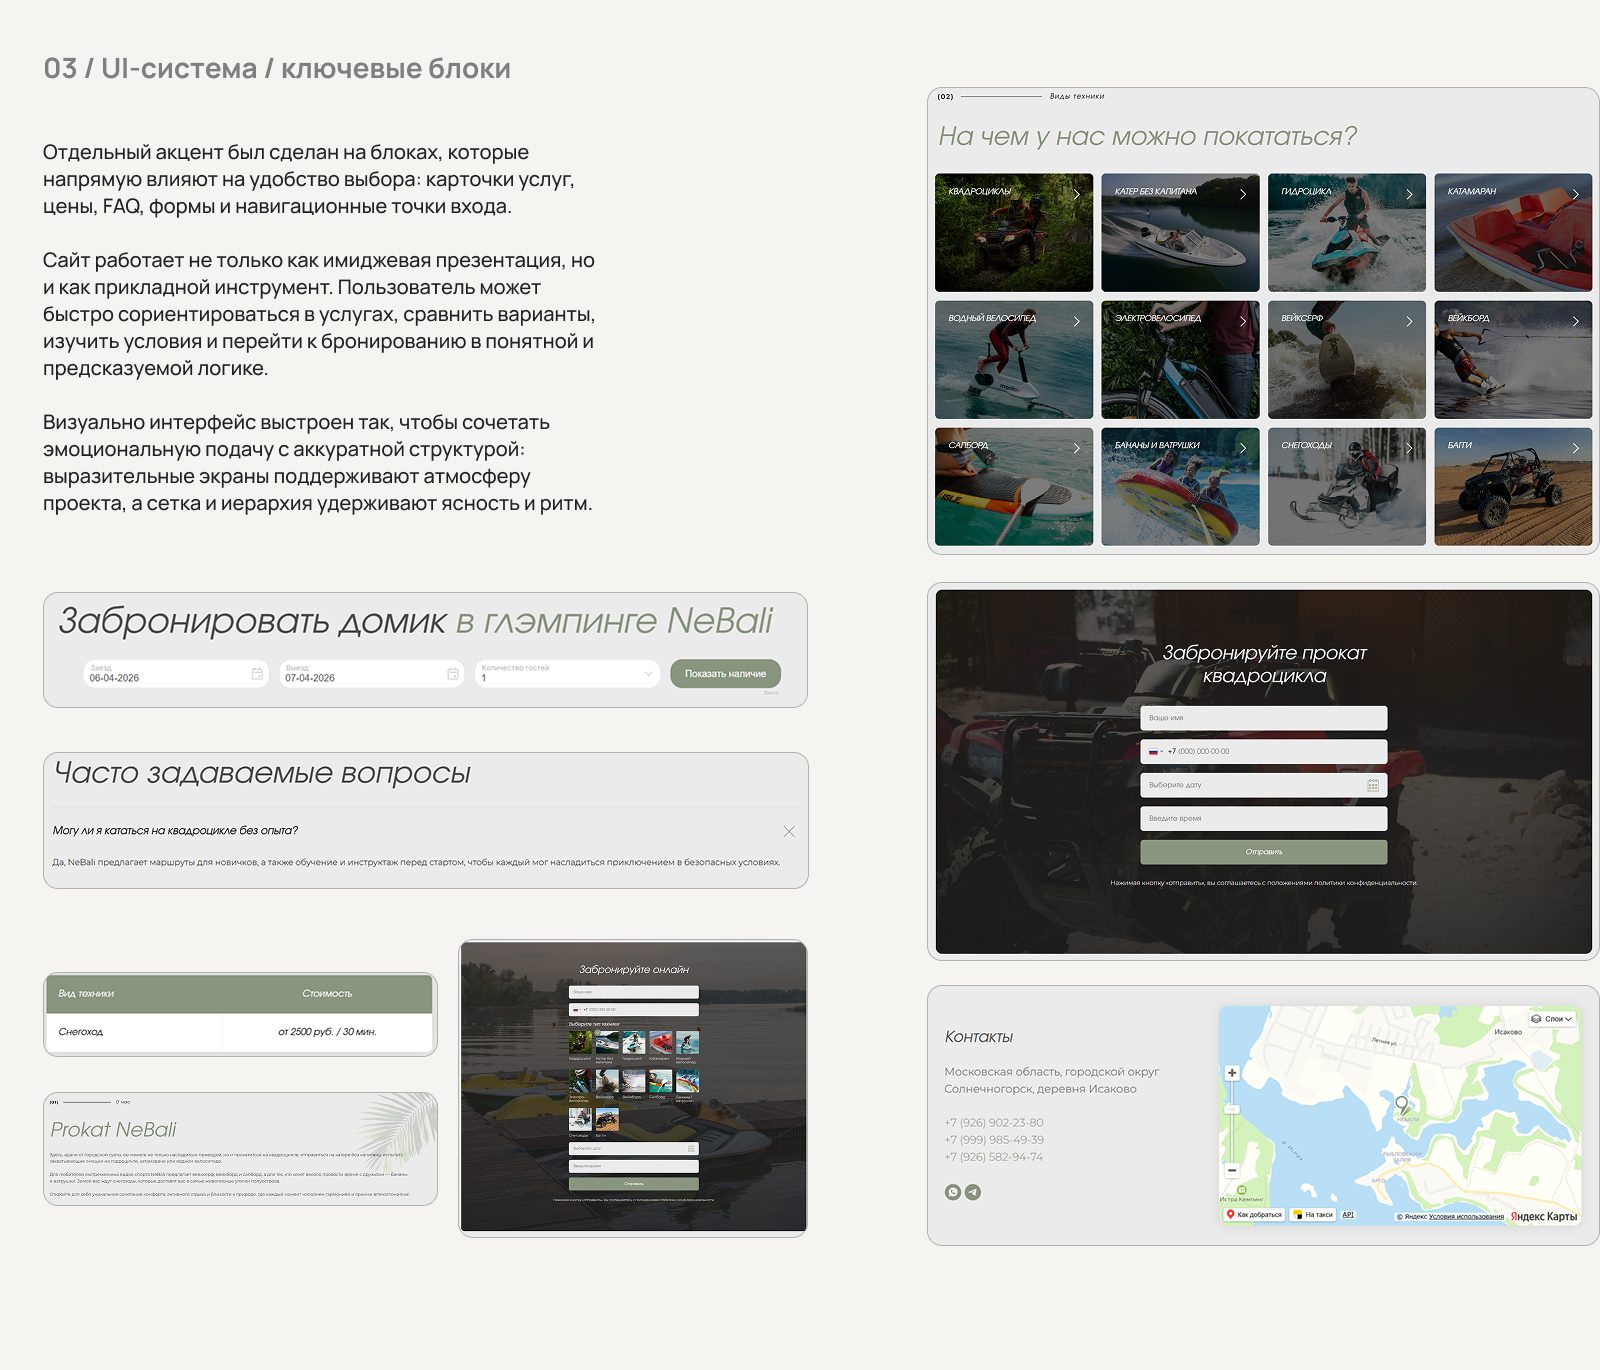The image size is (1600, 1370).
Task: Open the Слои layers dropdown on the map
Action: click(x=1552, y=1019)
